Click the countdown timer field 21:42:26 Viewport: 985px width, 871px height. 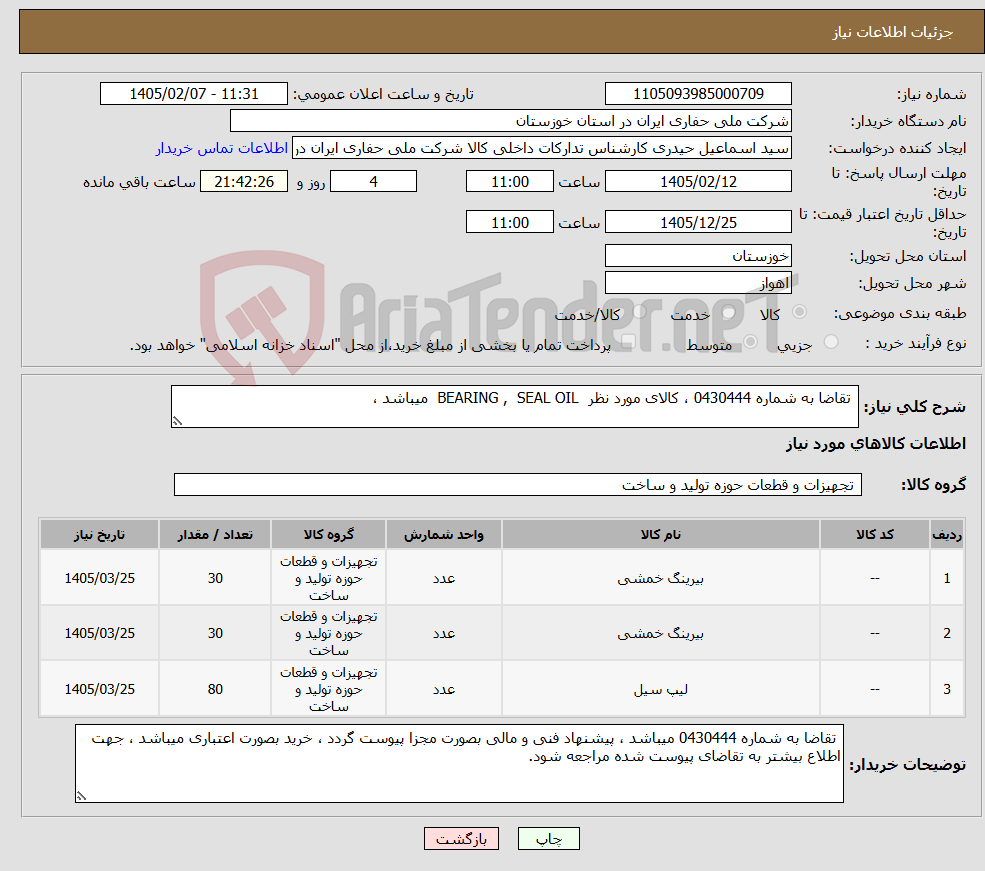[244, 181]
